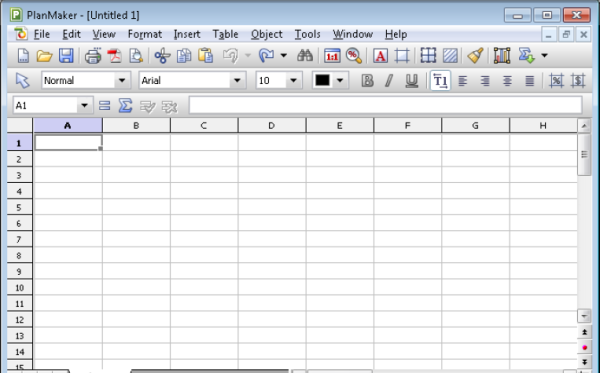Toggle Underline formatting
Screen dimensions: 600x373
point(411,81)
